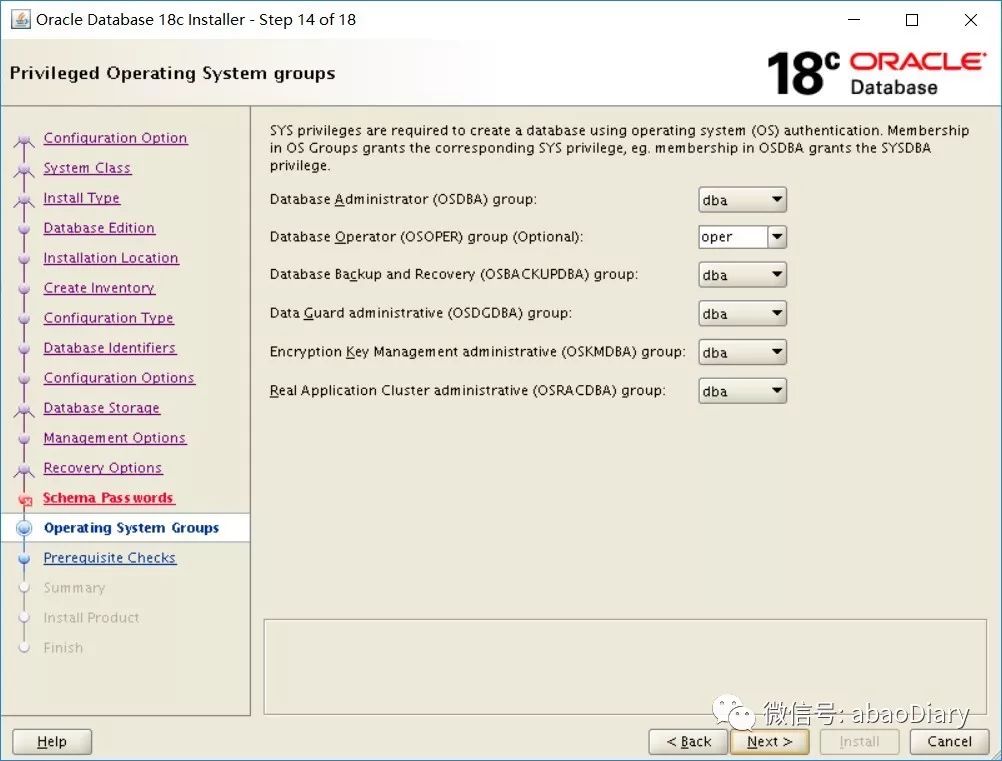Click the Management Options step bullet icon
The height and width of the screenshot is (761, 1002).
pos(24,439)
